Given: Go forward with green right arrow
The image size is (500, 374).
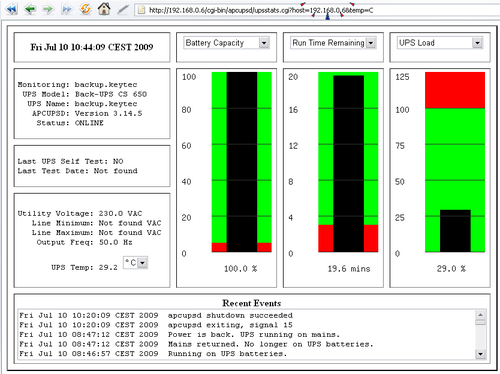Looking at the screenshot, I should point(48,9).
